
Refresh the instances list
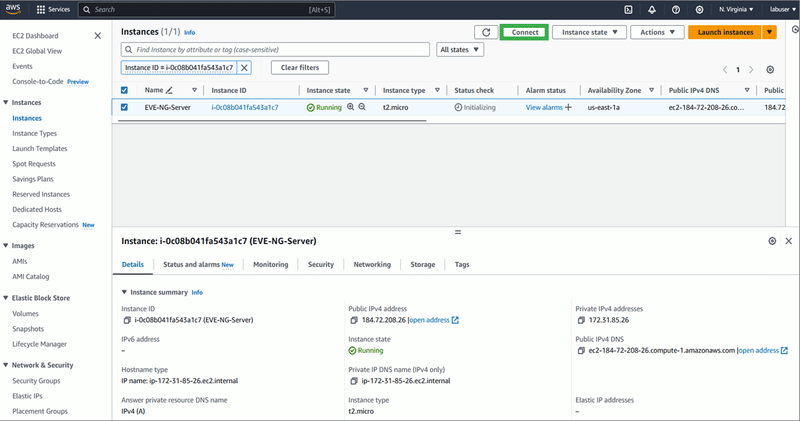tap(486, 32)
